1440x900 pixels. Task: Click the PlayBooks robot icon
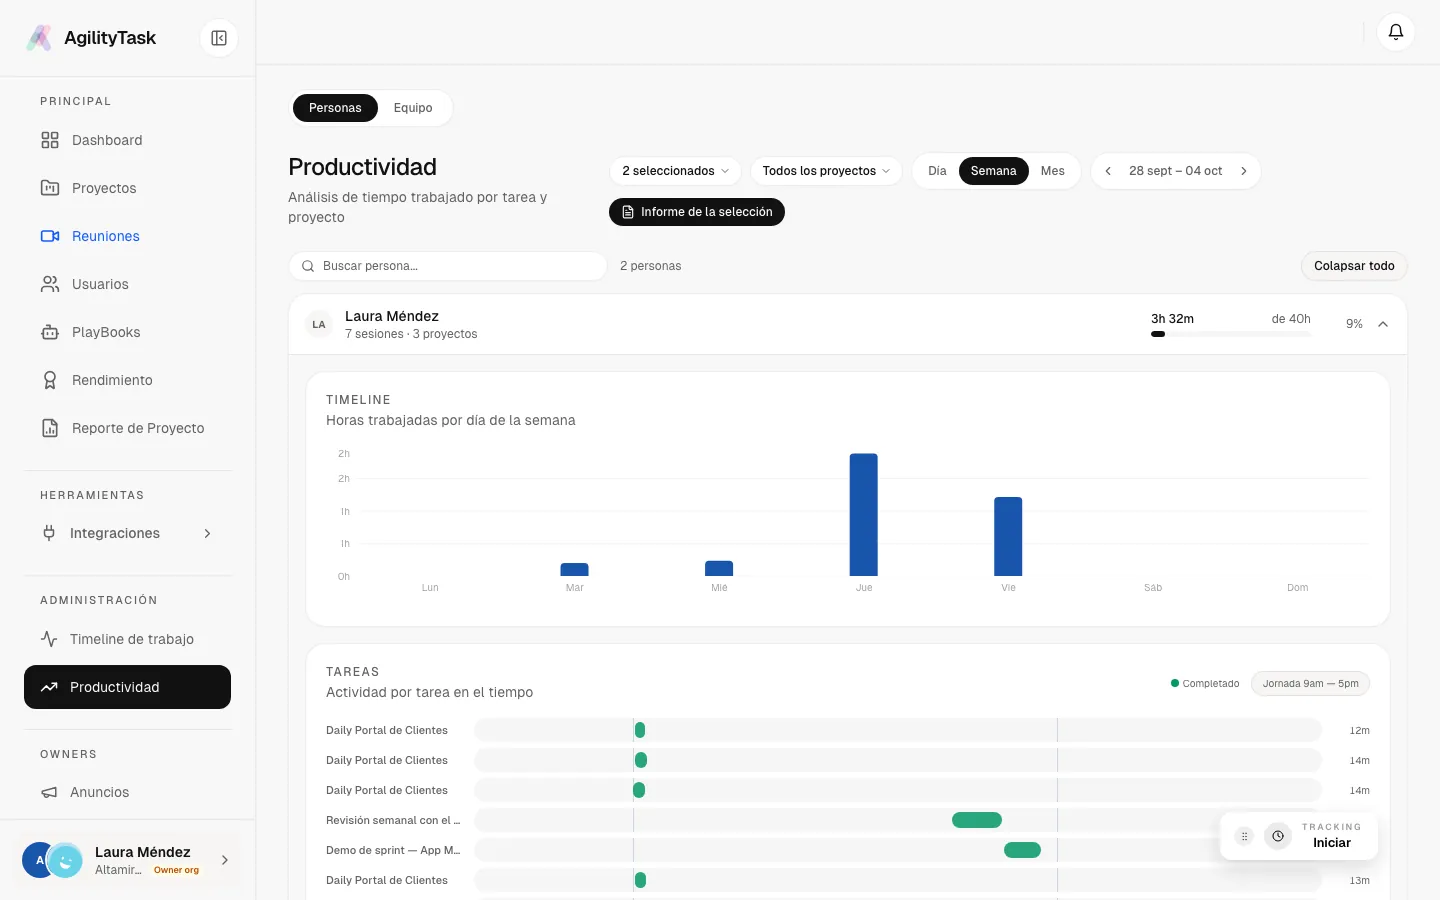click(x=50, y=332)
